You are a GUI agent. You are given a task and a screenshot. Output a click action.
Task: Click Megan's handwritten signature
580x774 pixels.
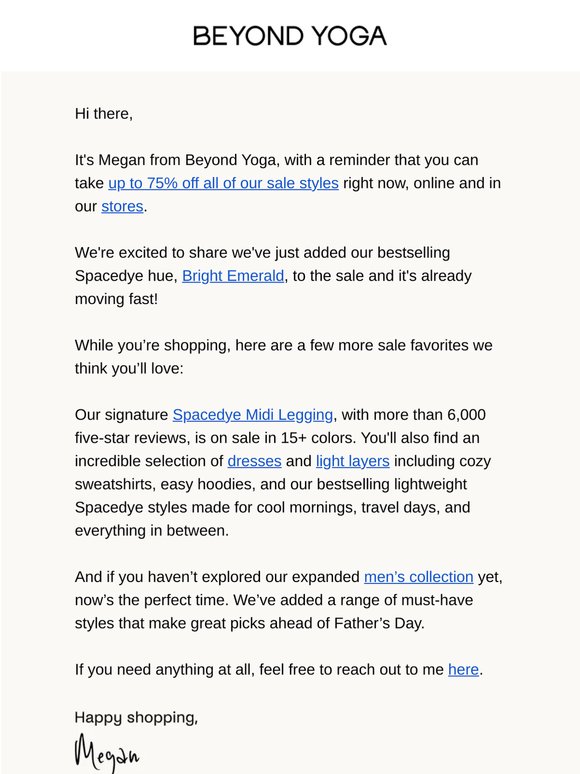pyautogui.click(x=107, y=753)
